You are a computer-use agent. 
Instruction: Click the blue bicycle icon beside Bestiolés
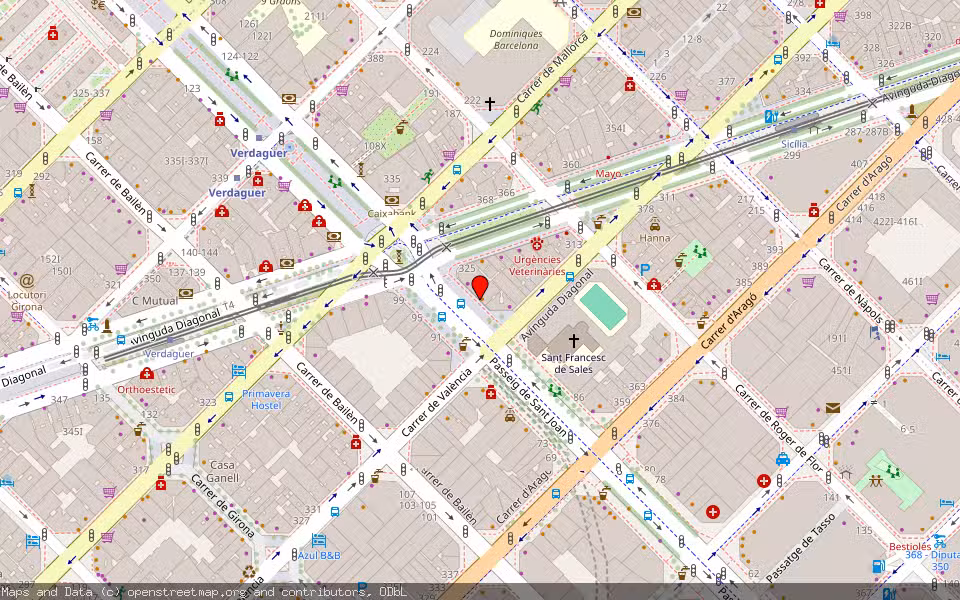(939, 542)
